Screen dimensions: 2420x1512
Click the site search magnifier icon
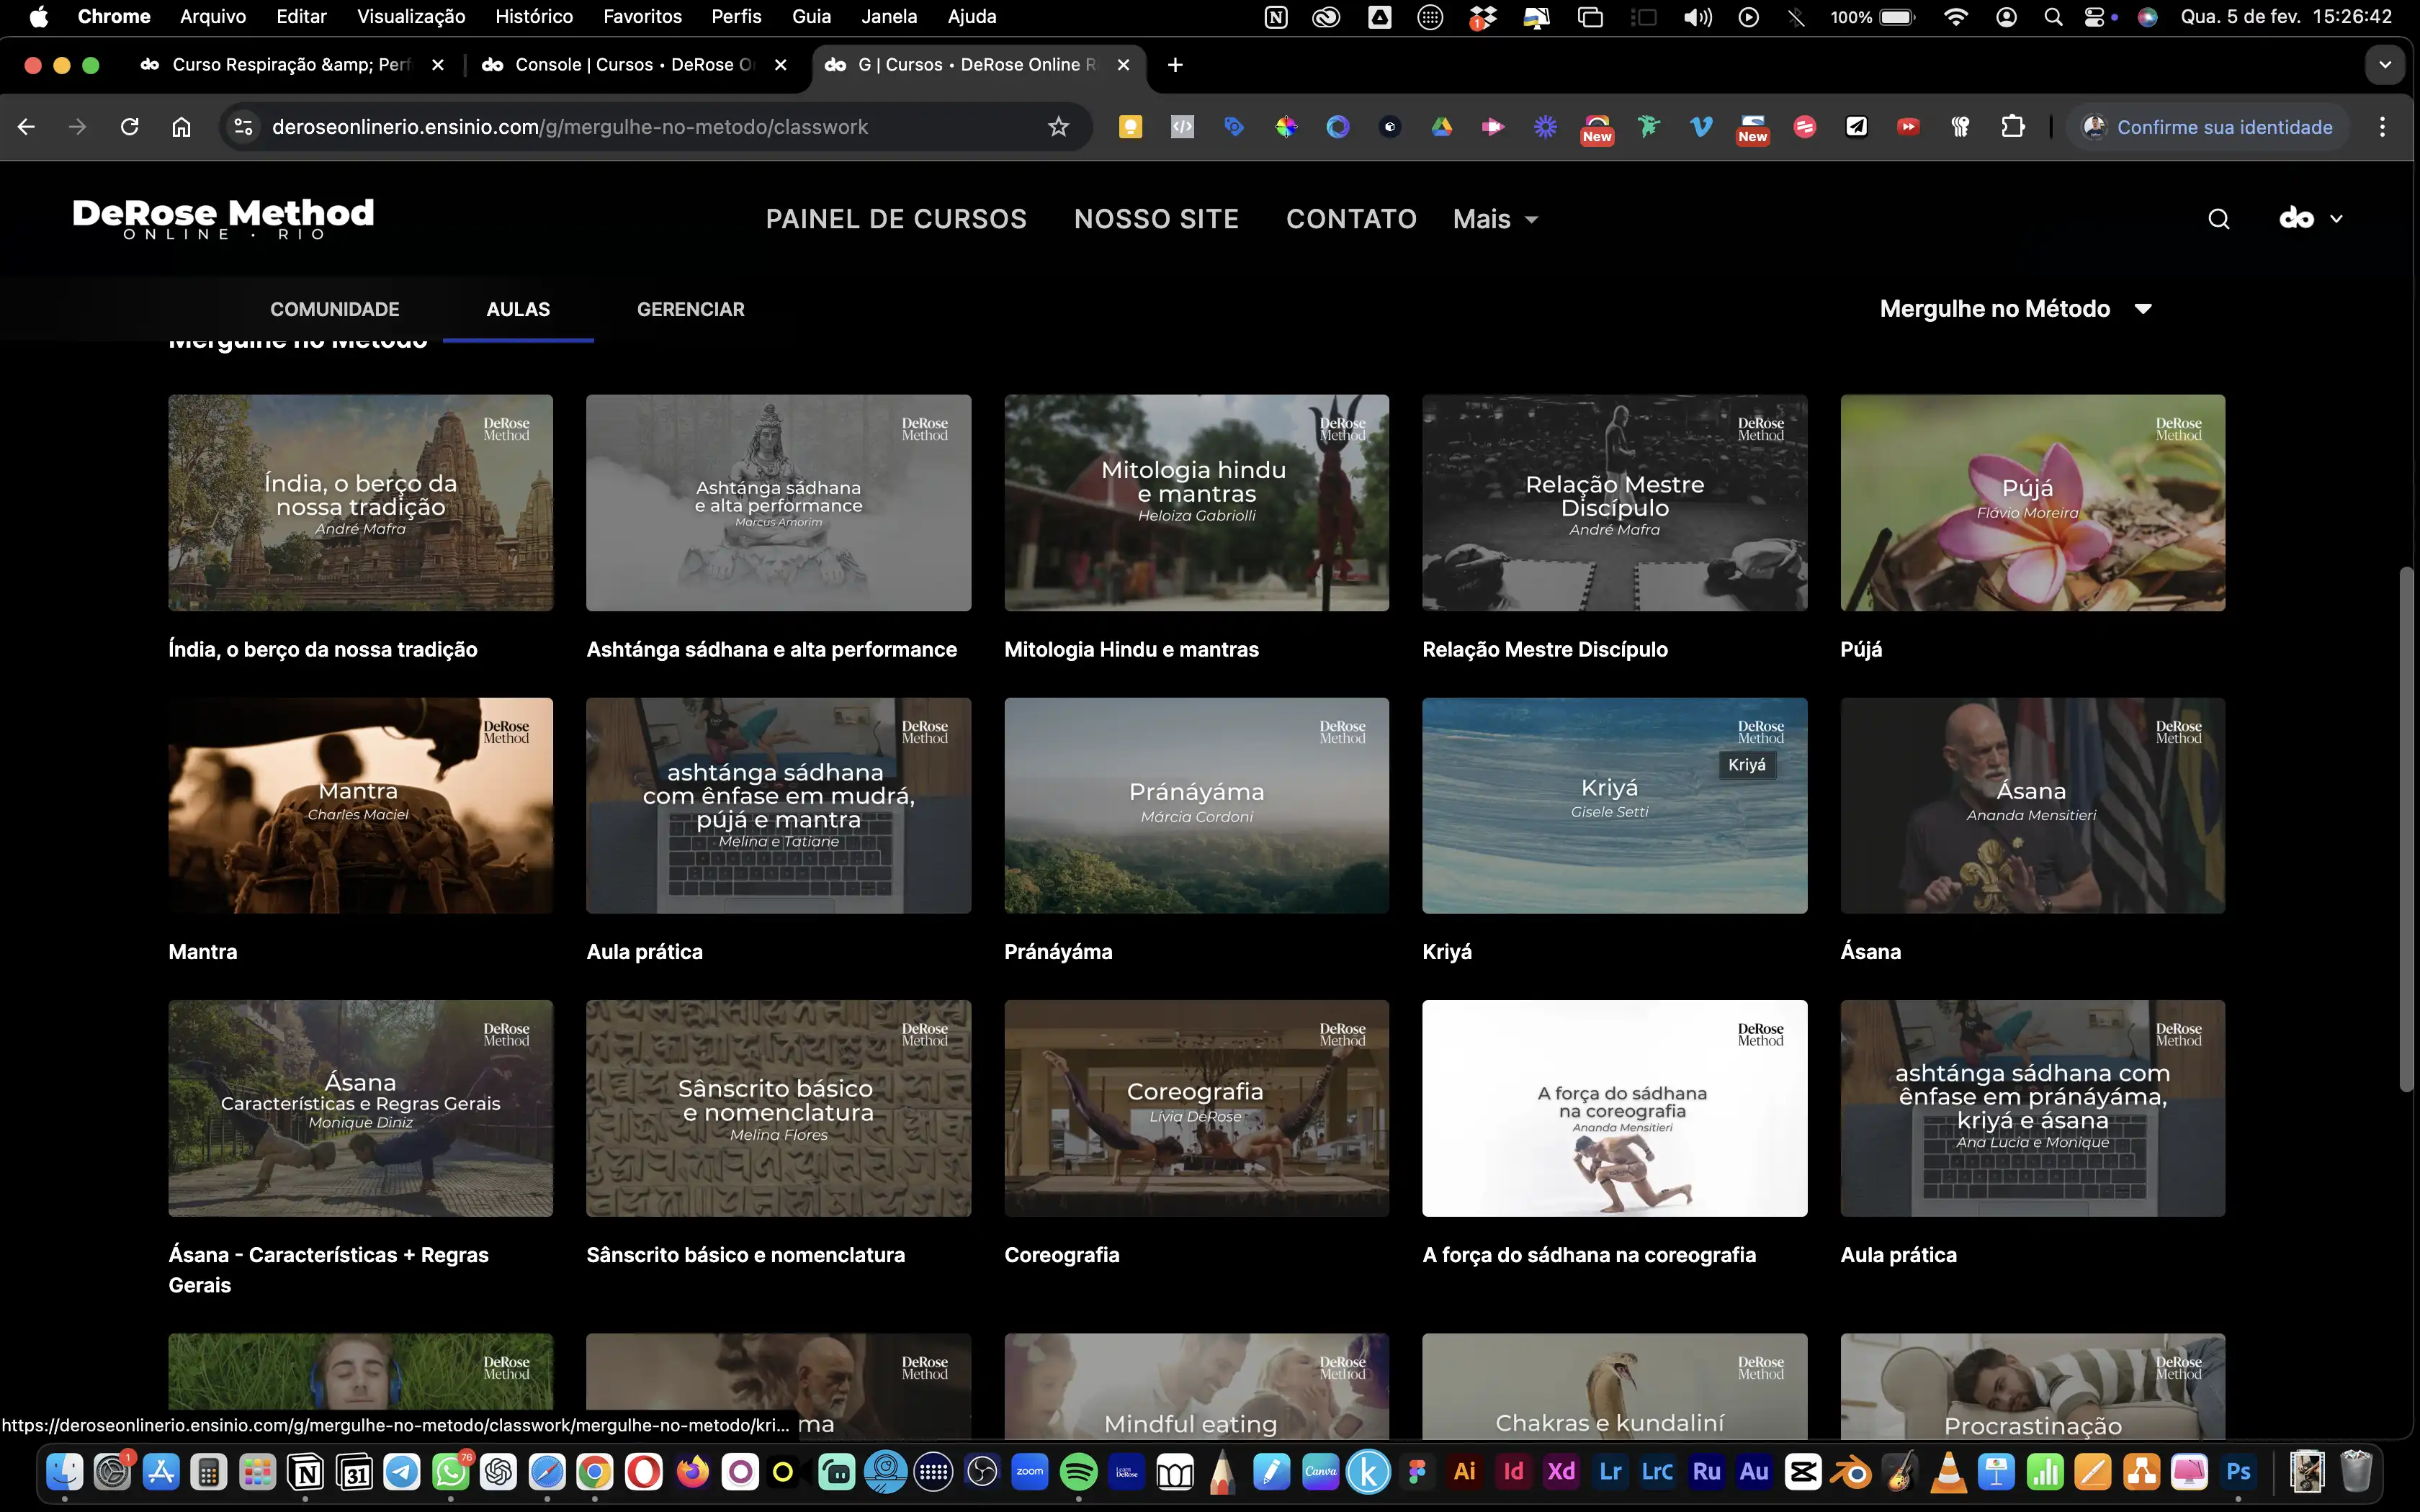click(x=2218, y=219)
